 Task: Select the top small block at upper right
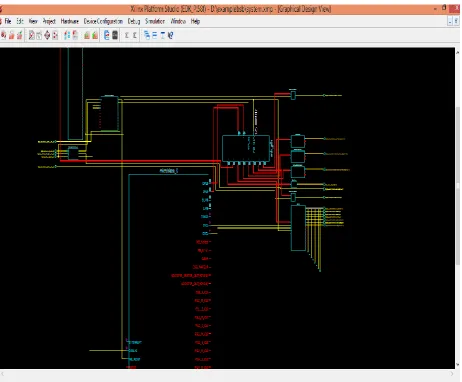coord(293,95)
